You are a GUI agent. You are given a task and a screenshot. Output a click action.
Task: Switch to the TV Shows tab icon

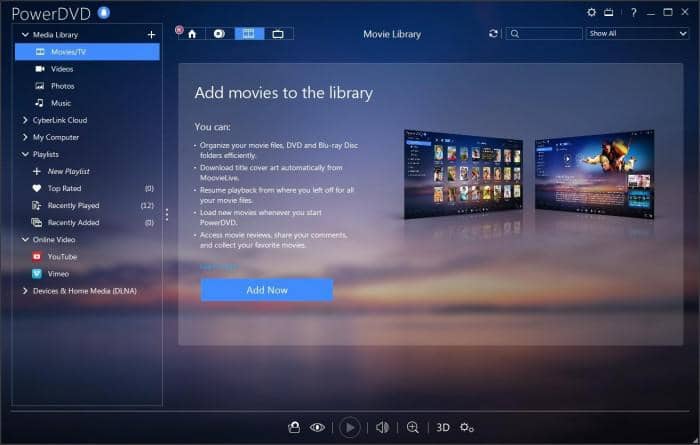[x=278, y=34]
